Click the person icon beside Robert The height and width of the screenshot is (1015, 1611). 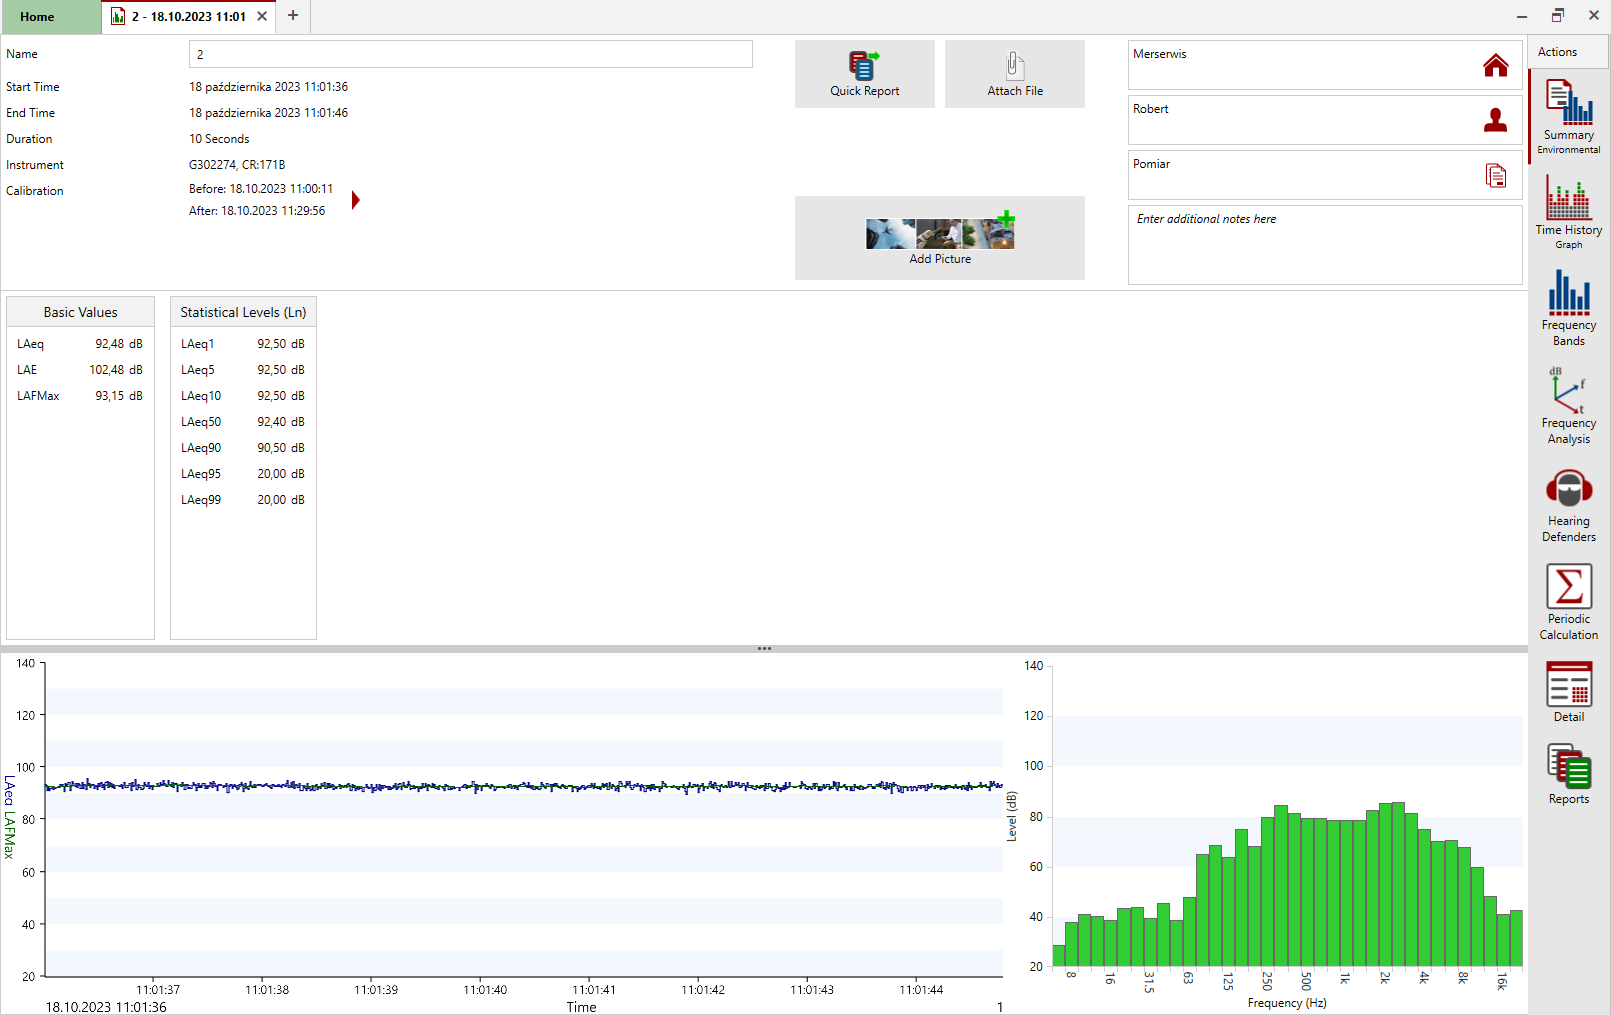1495,120
